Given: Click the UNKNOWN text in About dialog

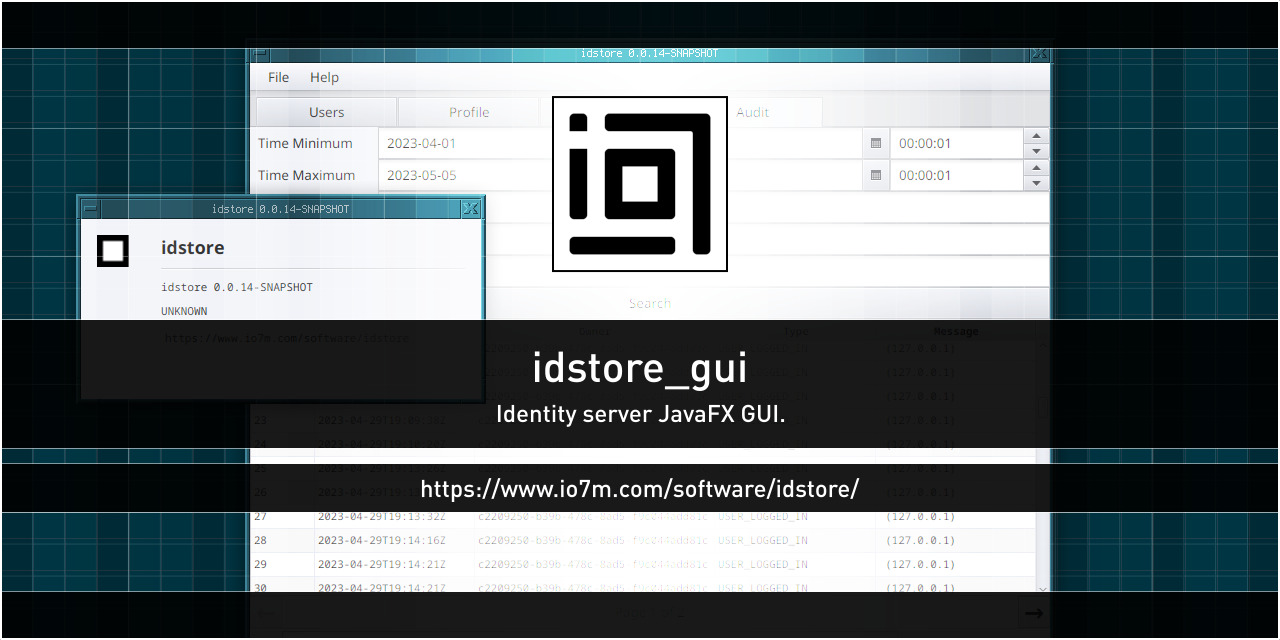Looking at the screenshot, I should point(184,311).
